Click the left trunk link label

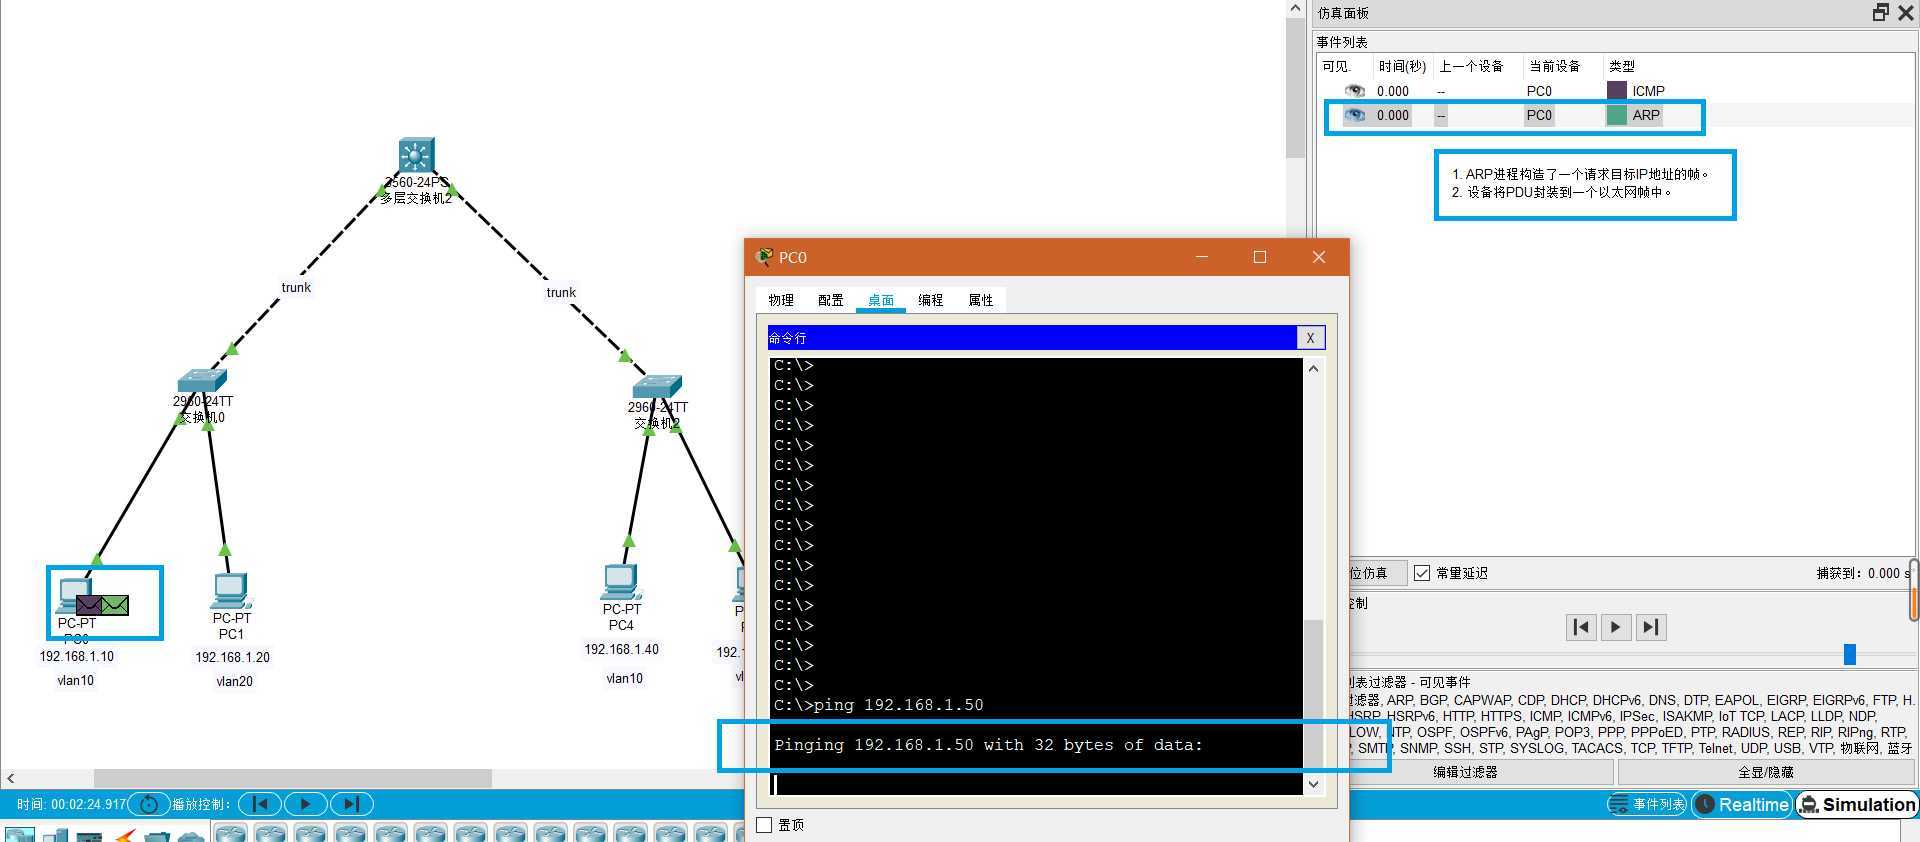click(296, 288)
